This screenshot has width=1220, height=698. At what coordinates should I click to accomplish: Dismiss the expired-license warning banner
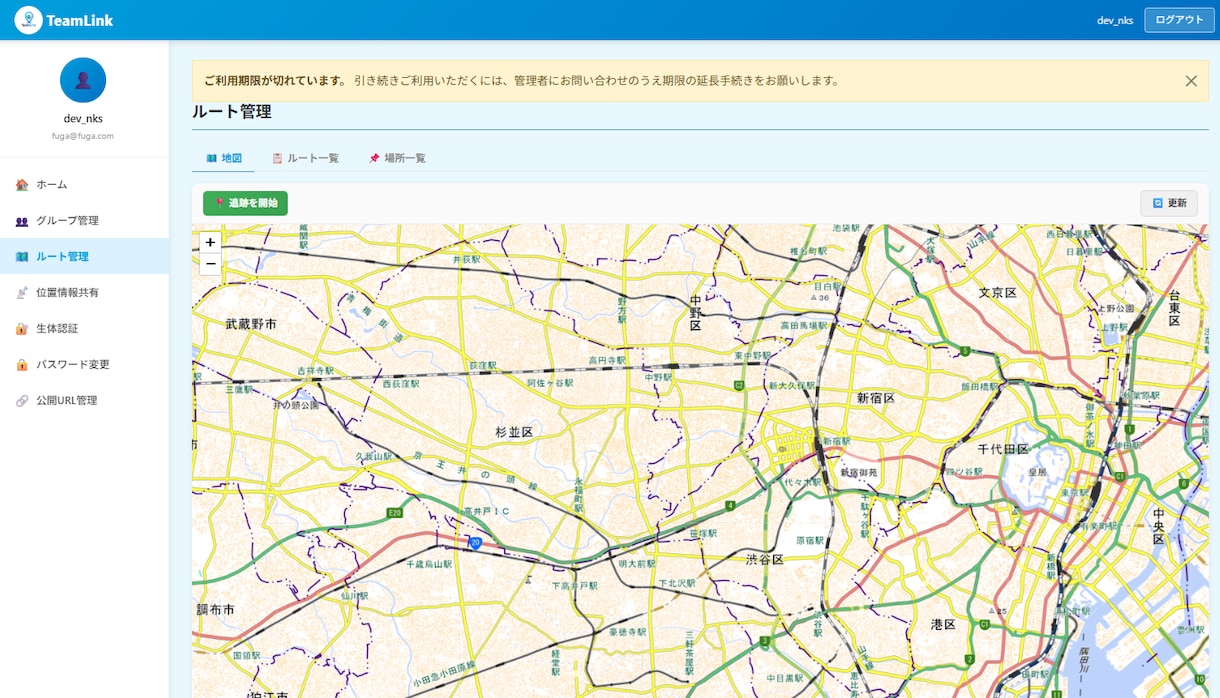[x=1191, y=81]
